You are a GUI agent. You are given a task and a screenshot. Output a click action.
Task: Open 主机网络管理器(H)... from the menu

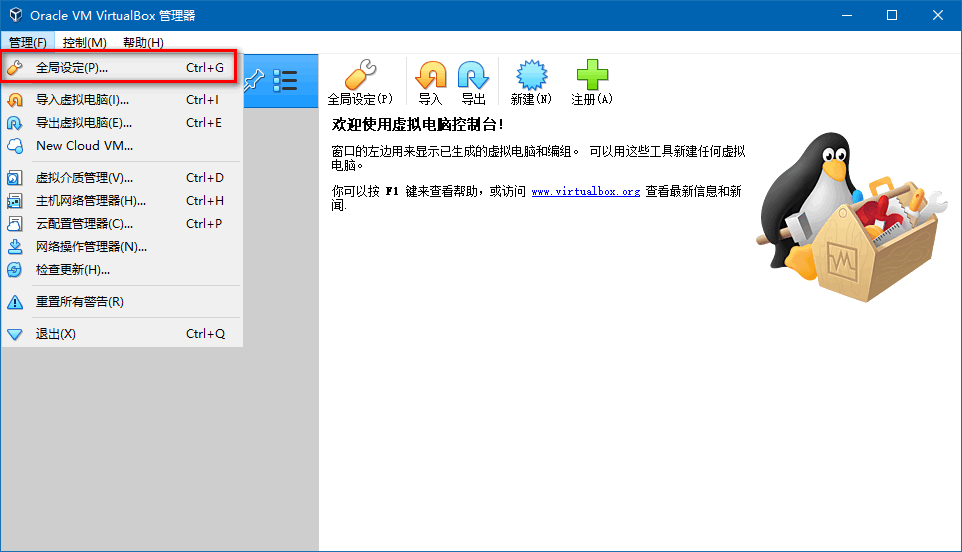[121, 201]
